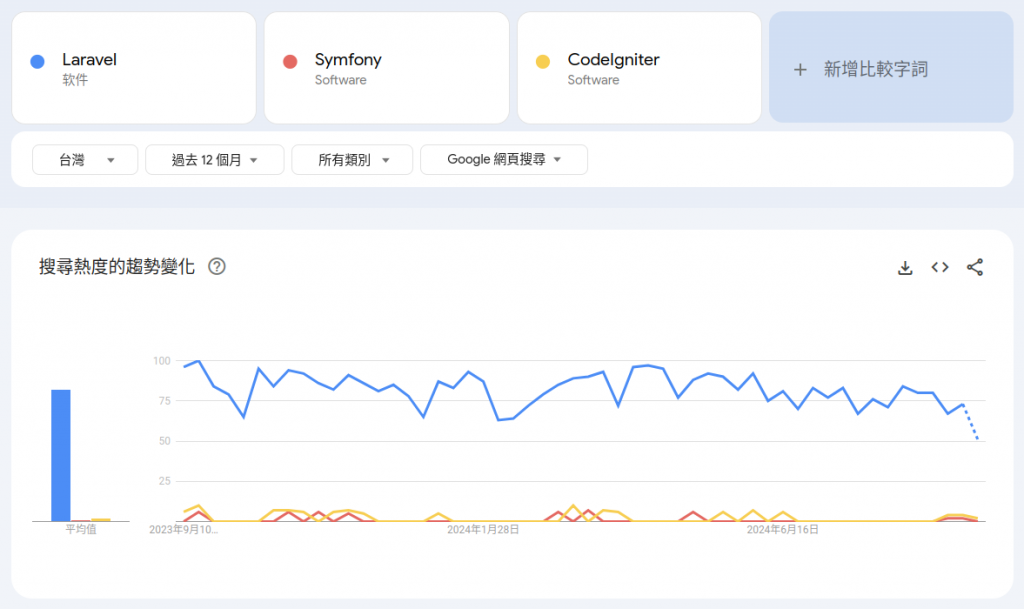Click the yellow CodeIgniter color dot
The width and height of the screenshot is (1024, 609).
pyautogui.click(x=544, y=61)
